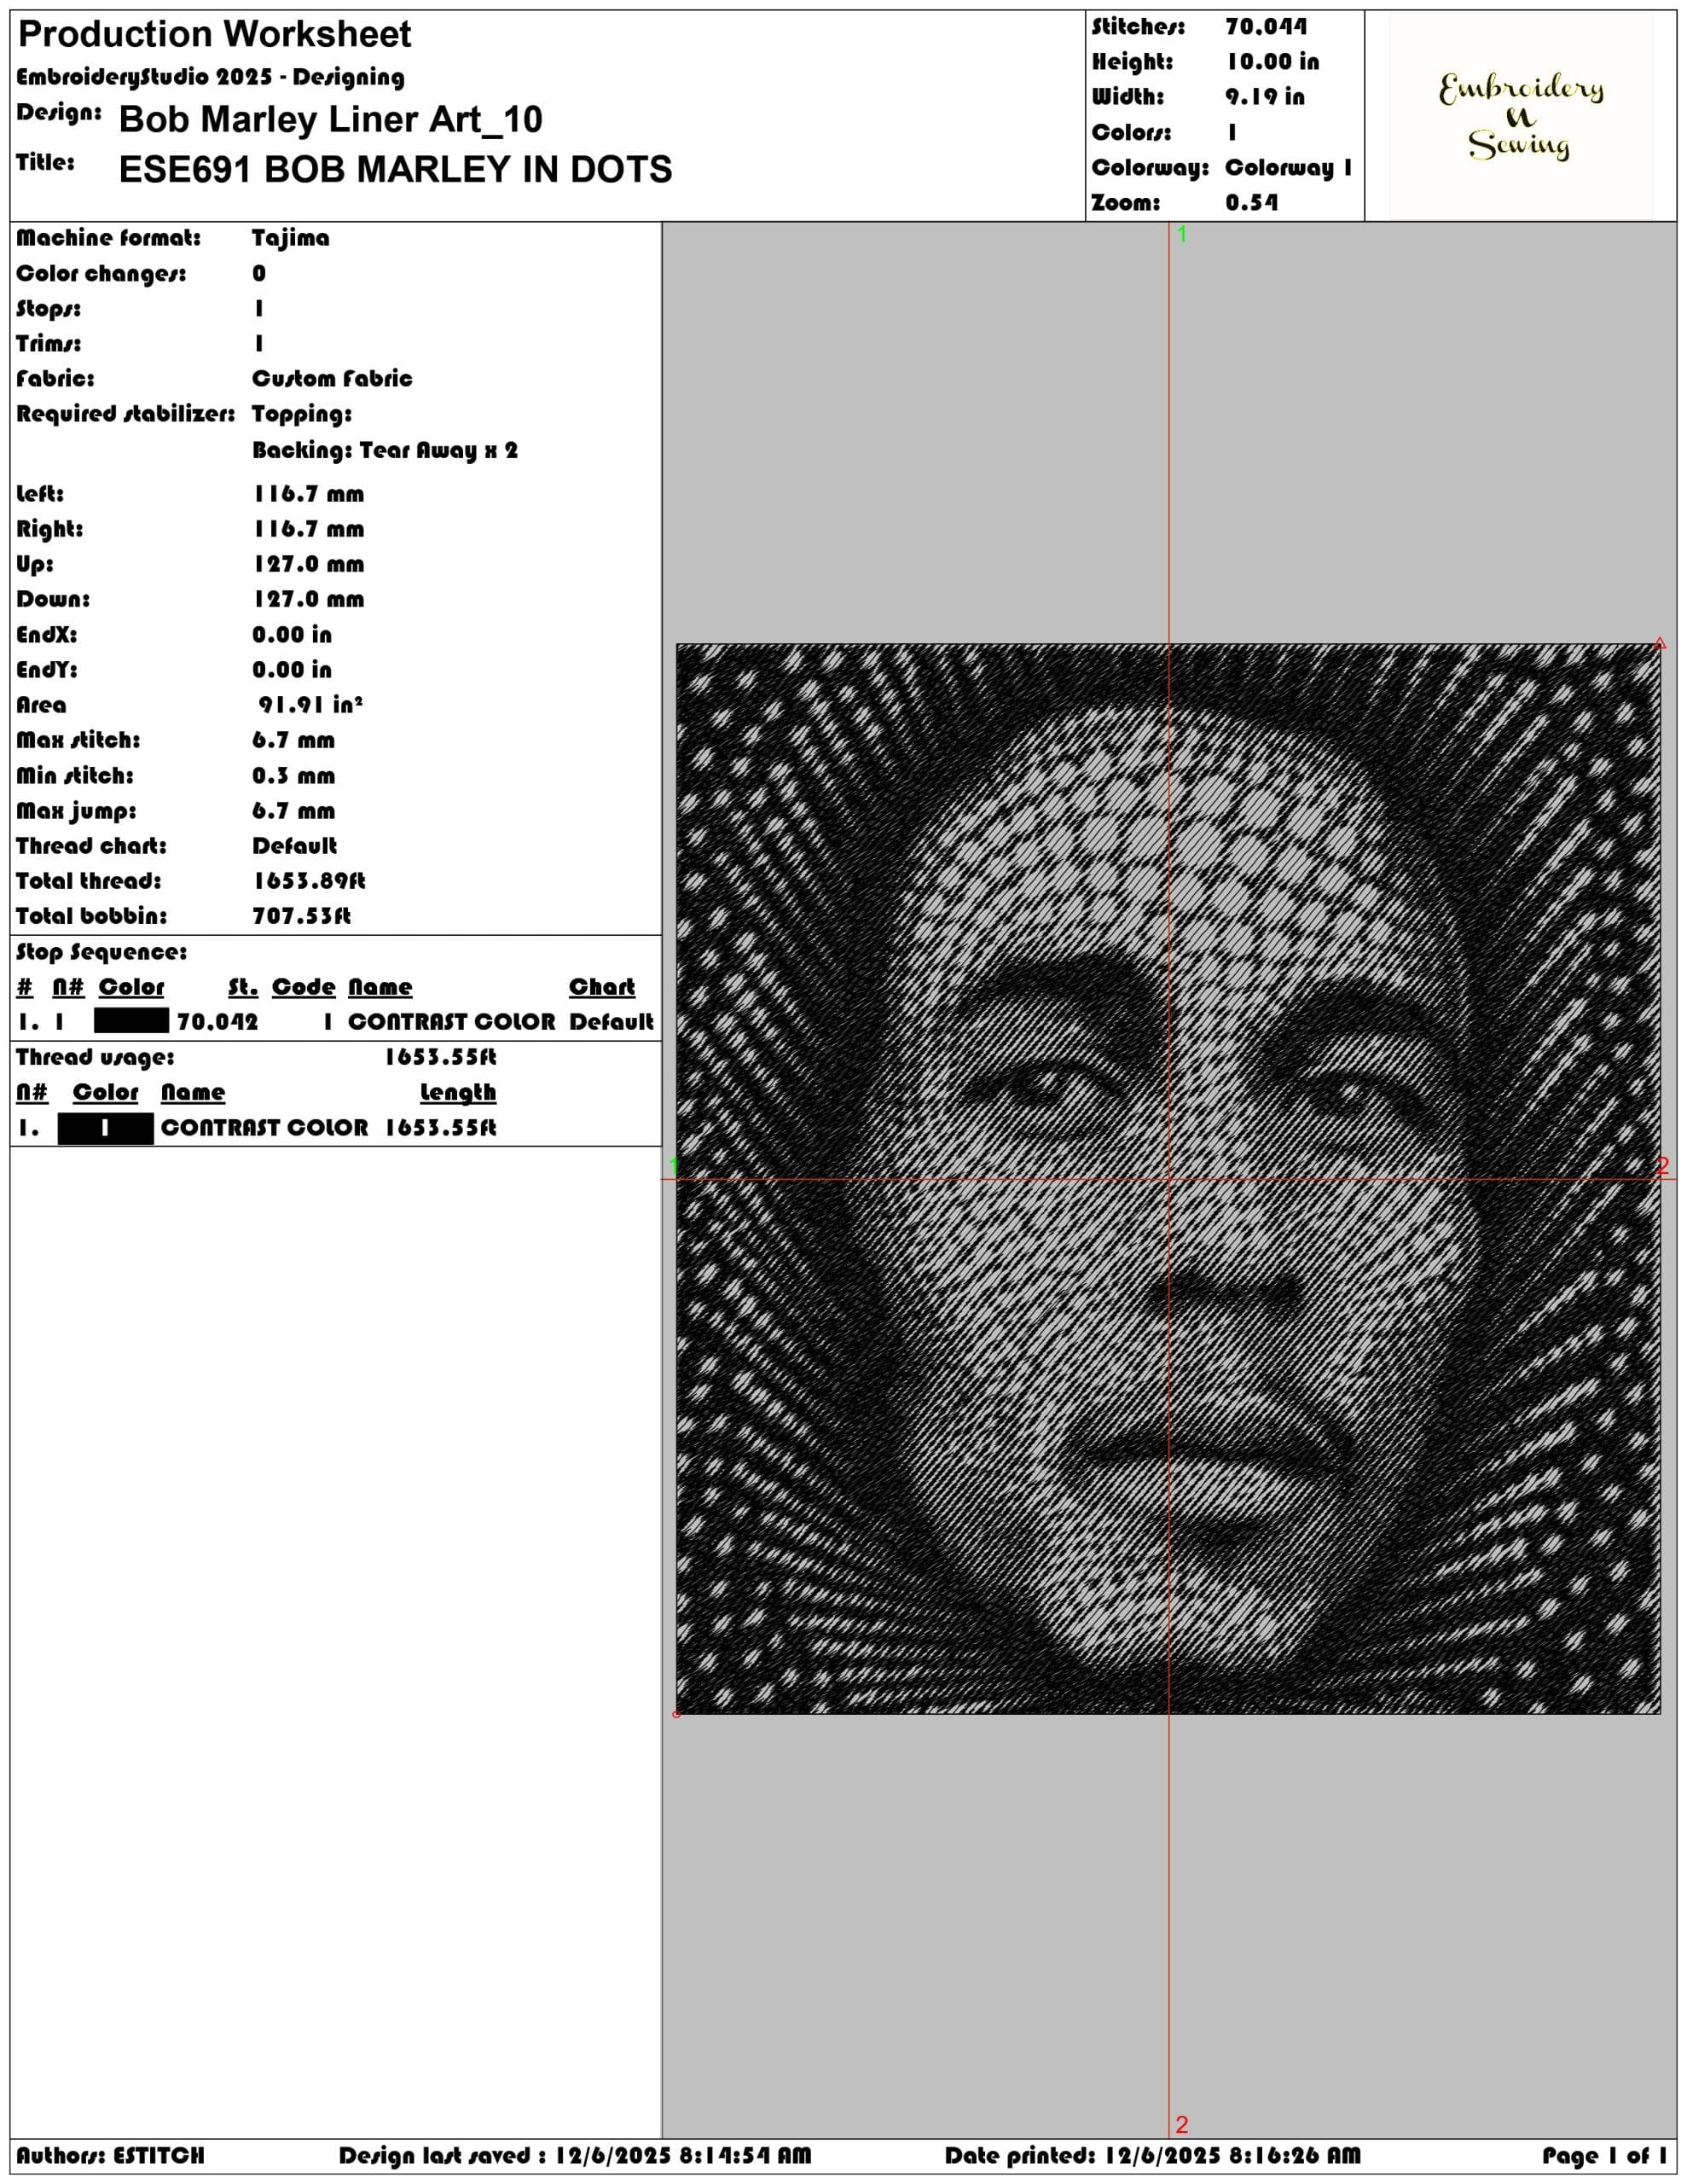Click CONTRAST COLOR name in Stop Sequence

[451, 1022]
